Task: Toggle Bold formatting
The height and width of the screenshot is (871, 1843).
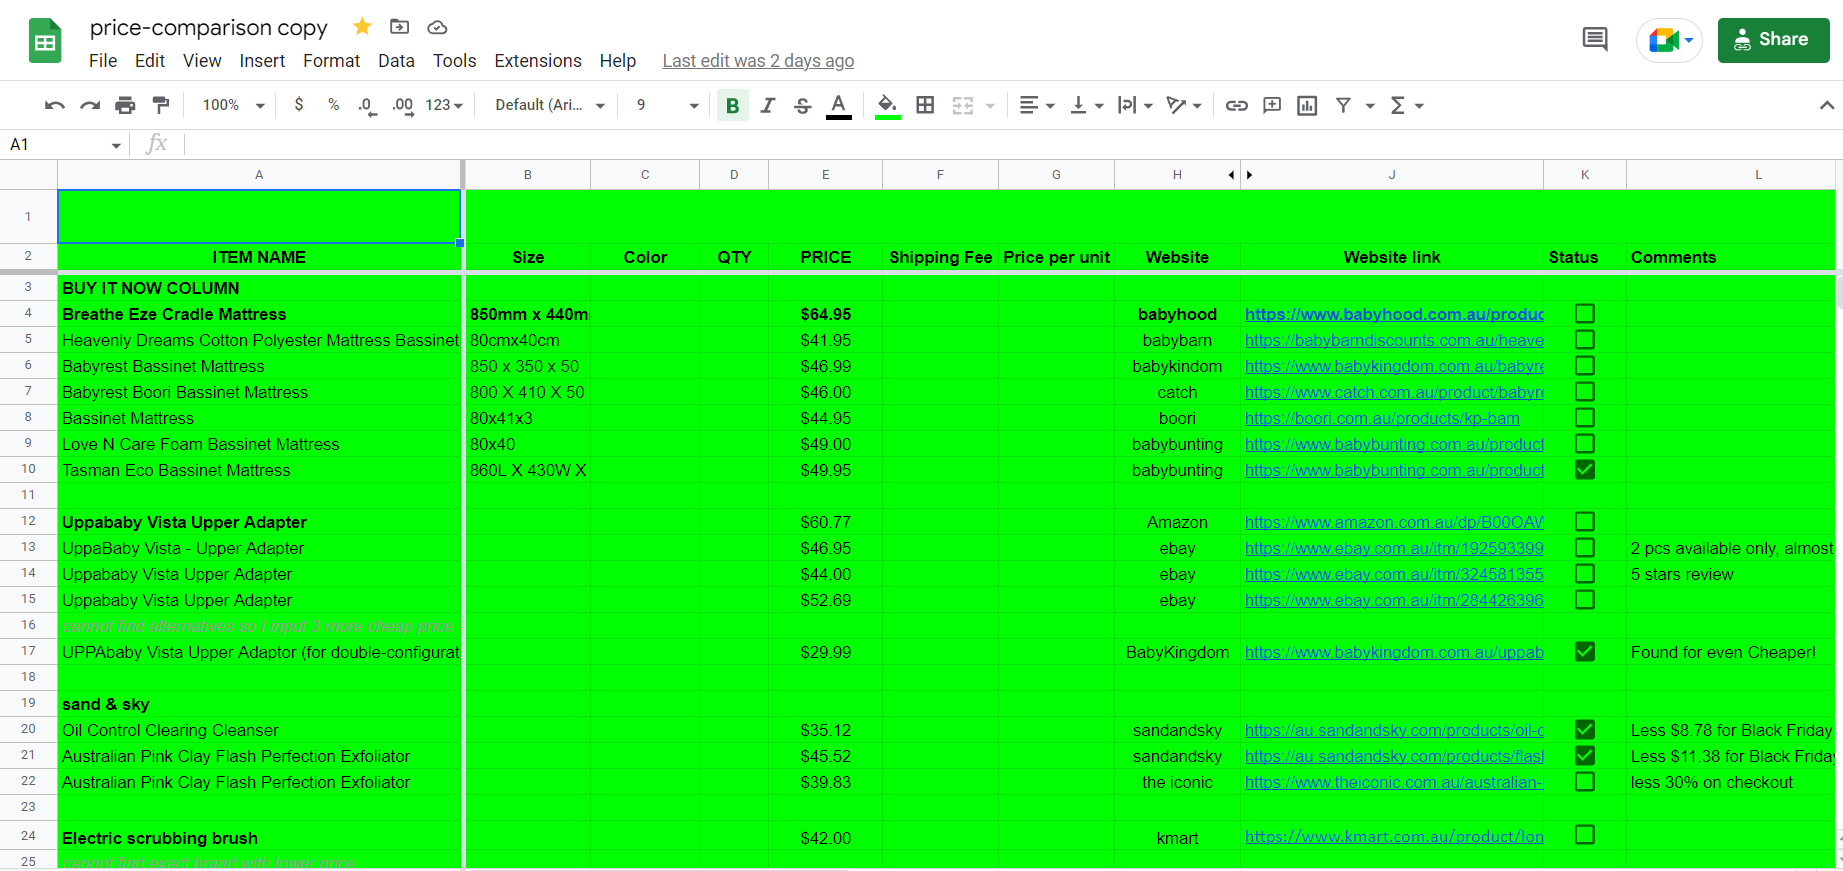Action: [x=733, y=105]
